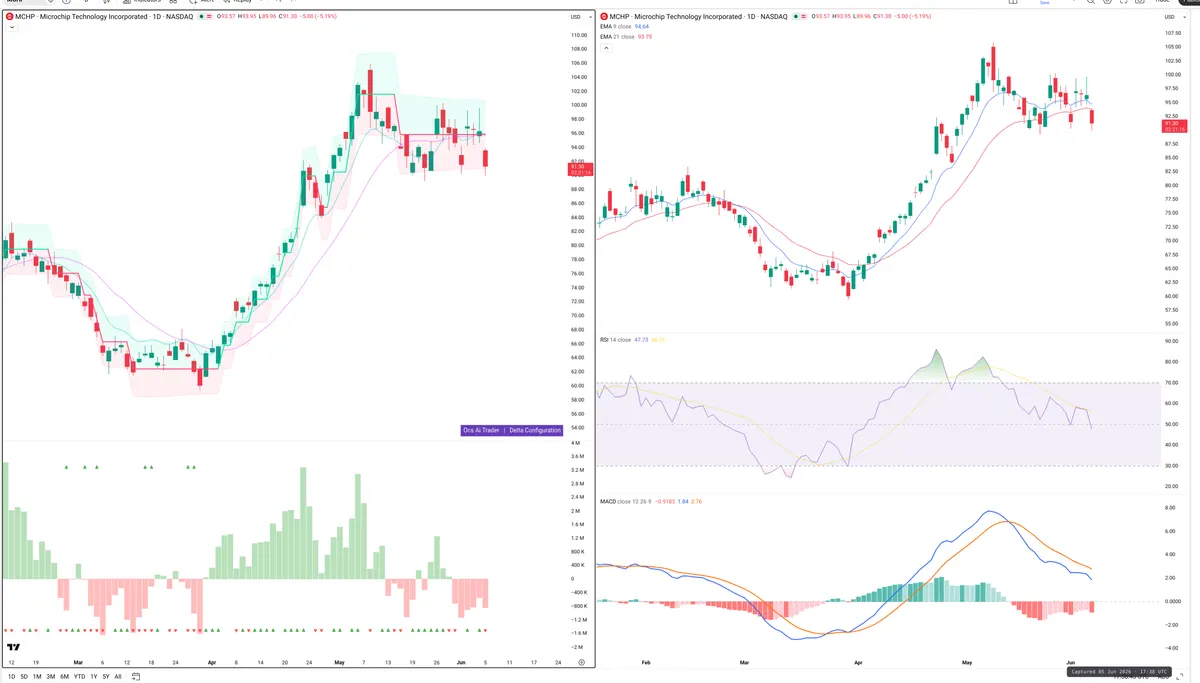This screenshot has height=683, width=1200.
Task: Click MCHP symbol title in right chart
Action: coord(698,17)
